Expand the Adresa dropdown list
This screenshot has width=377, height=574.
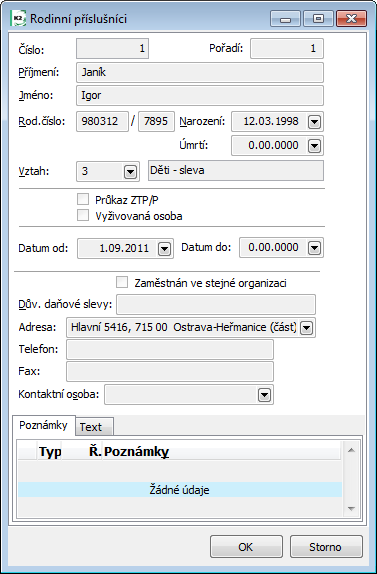[x=306, y=328]
